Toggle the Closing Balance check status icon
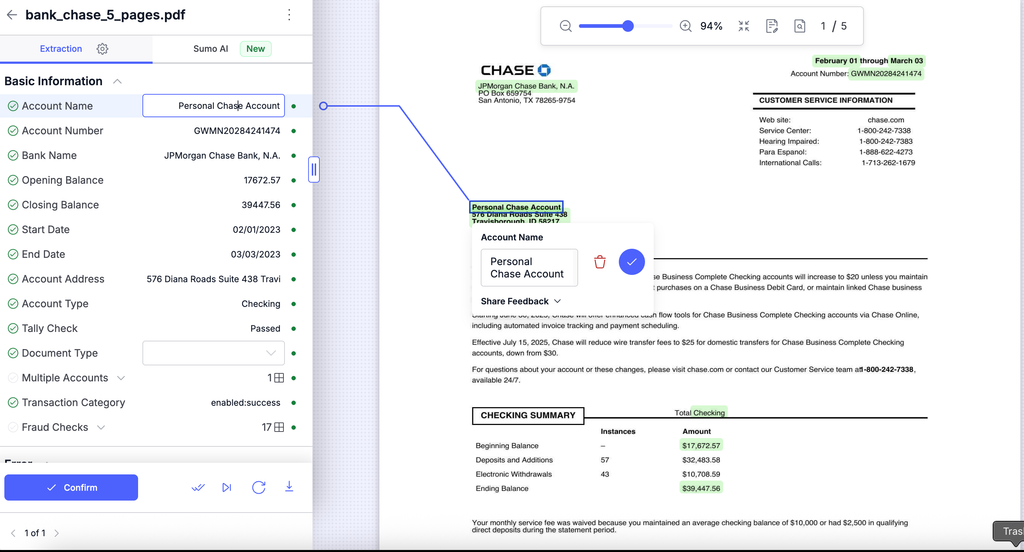 click(12, 204)
